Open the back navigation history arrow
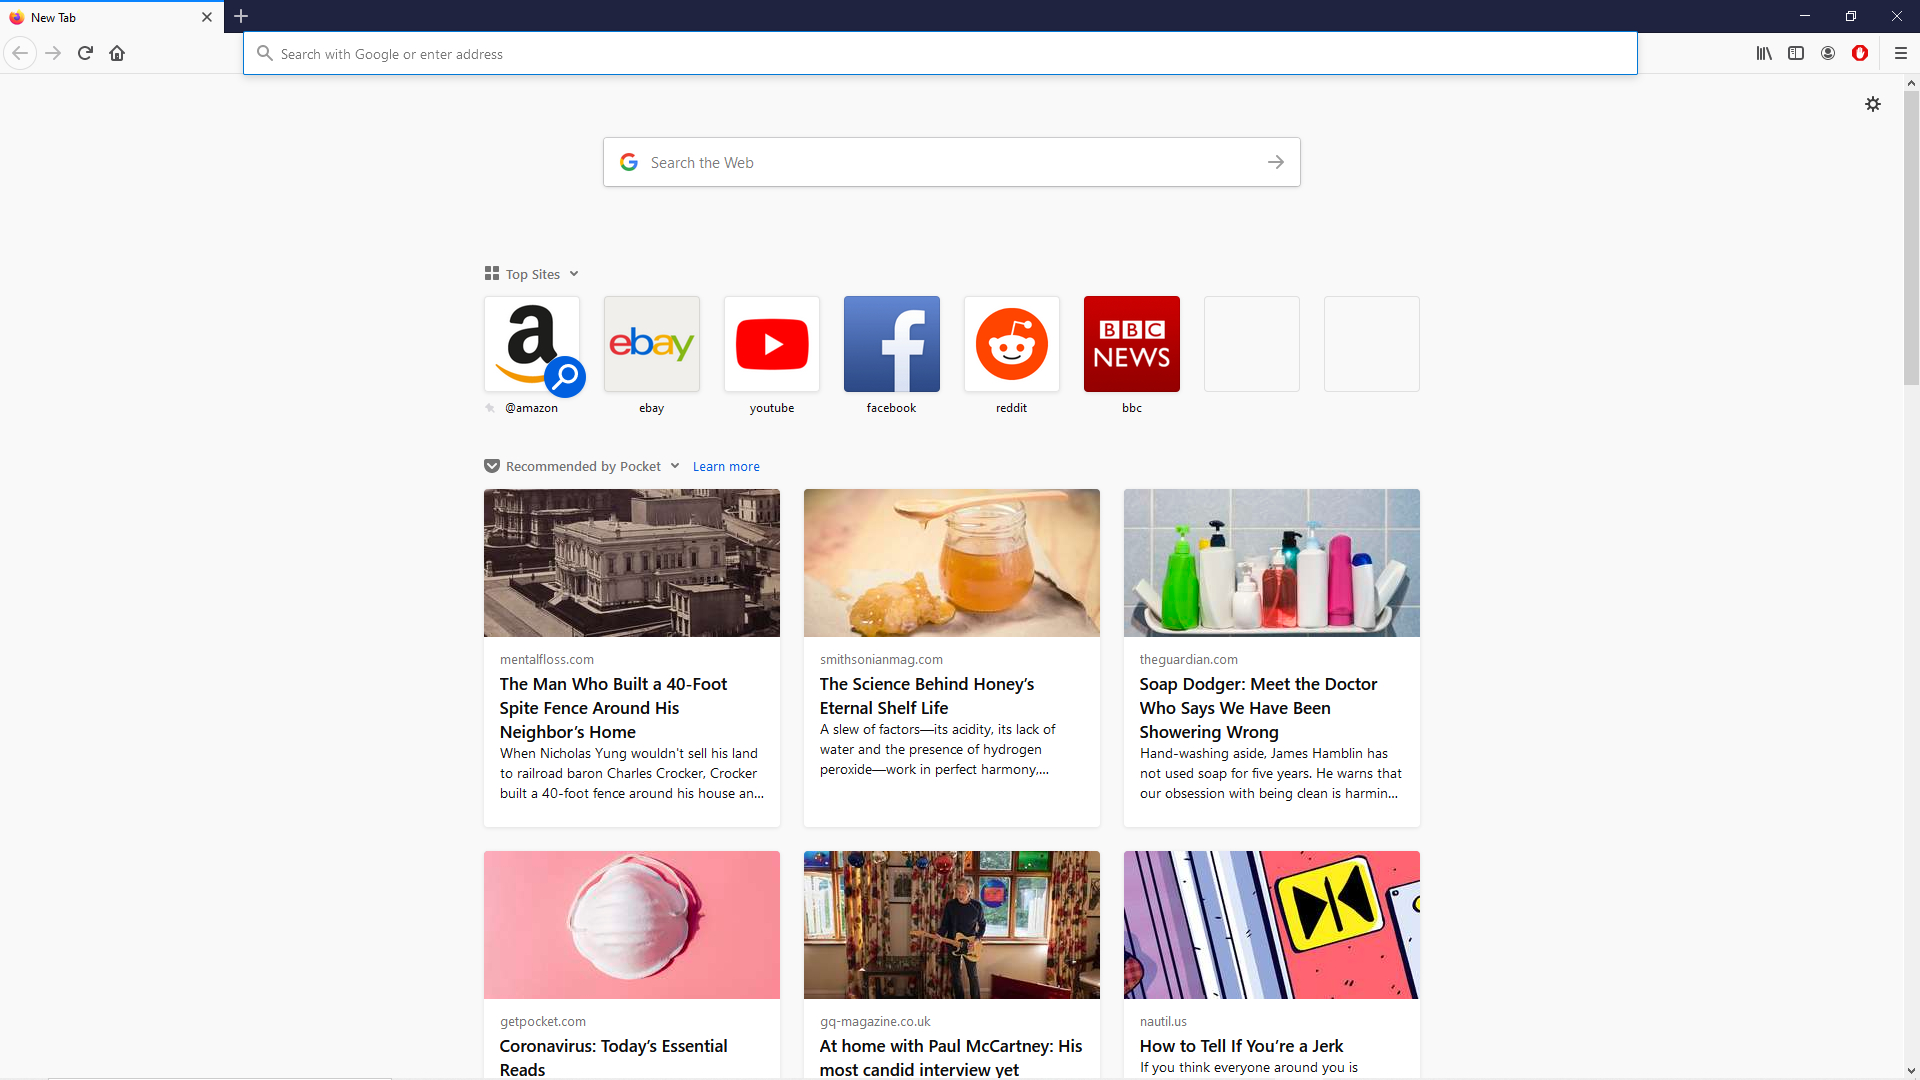 coord(20,53)
